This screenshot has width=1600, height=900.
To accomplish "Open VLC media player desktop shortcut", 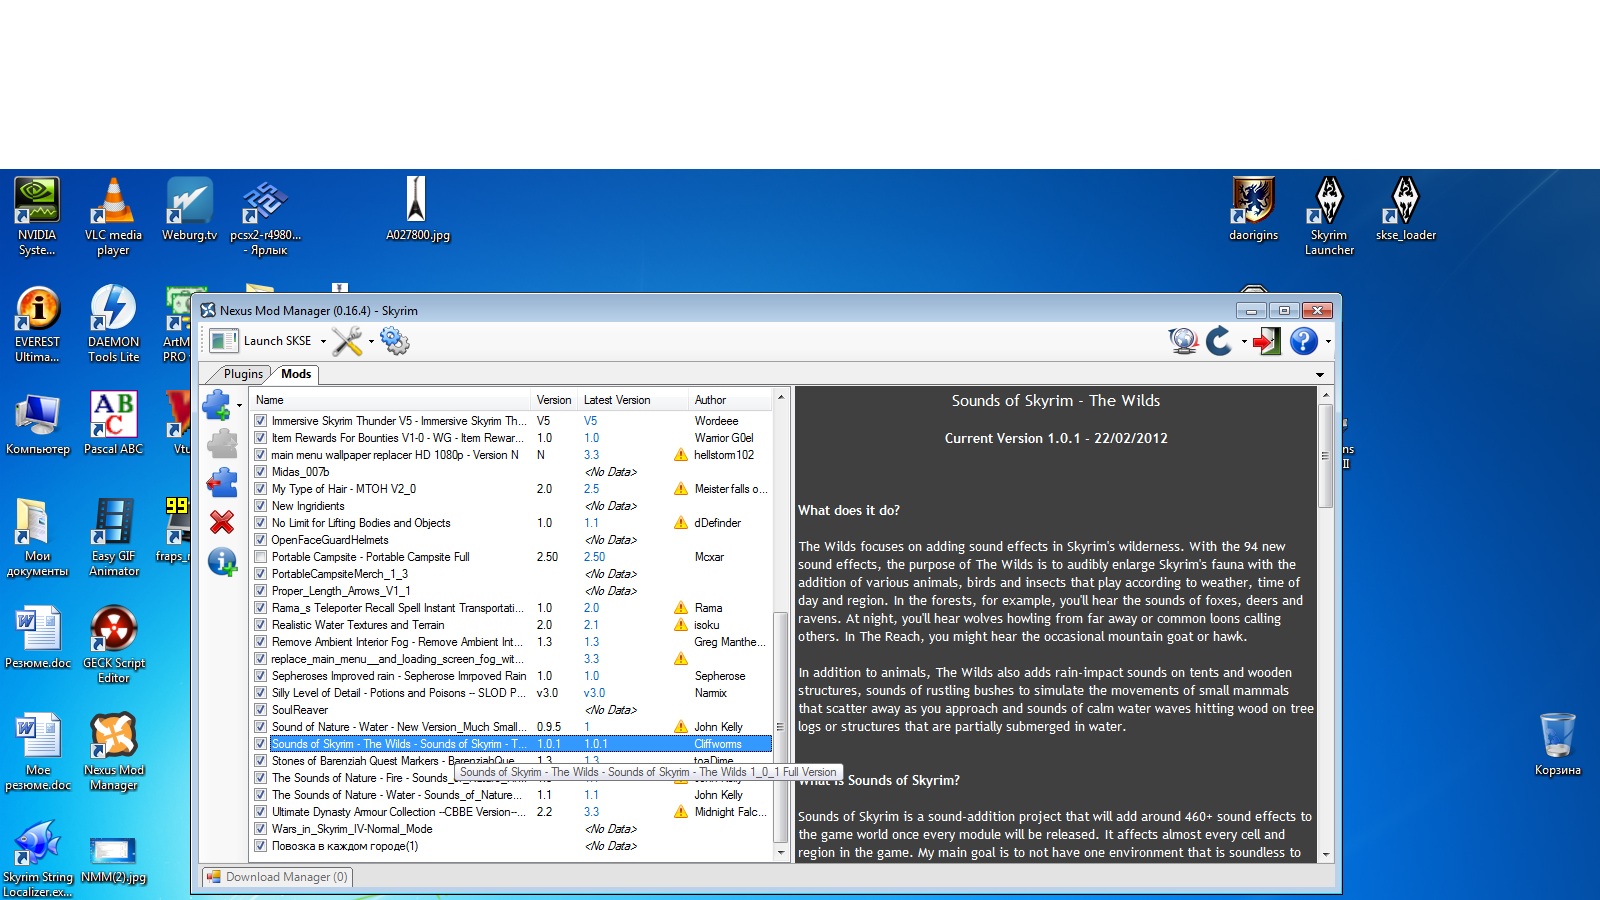I will tap(113, 216).
